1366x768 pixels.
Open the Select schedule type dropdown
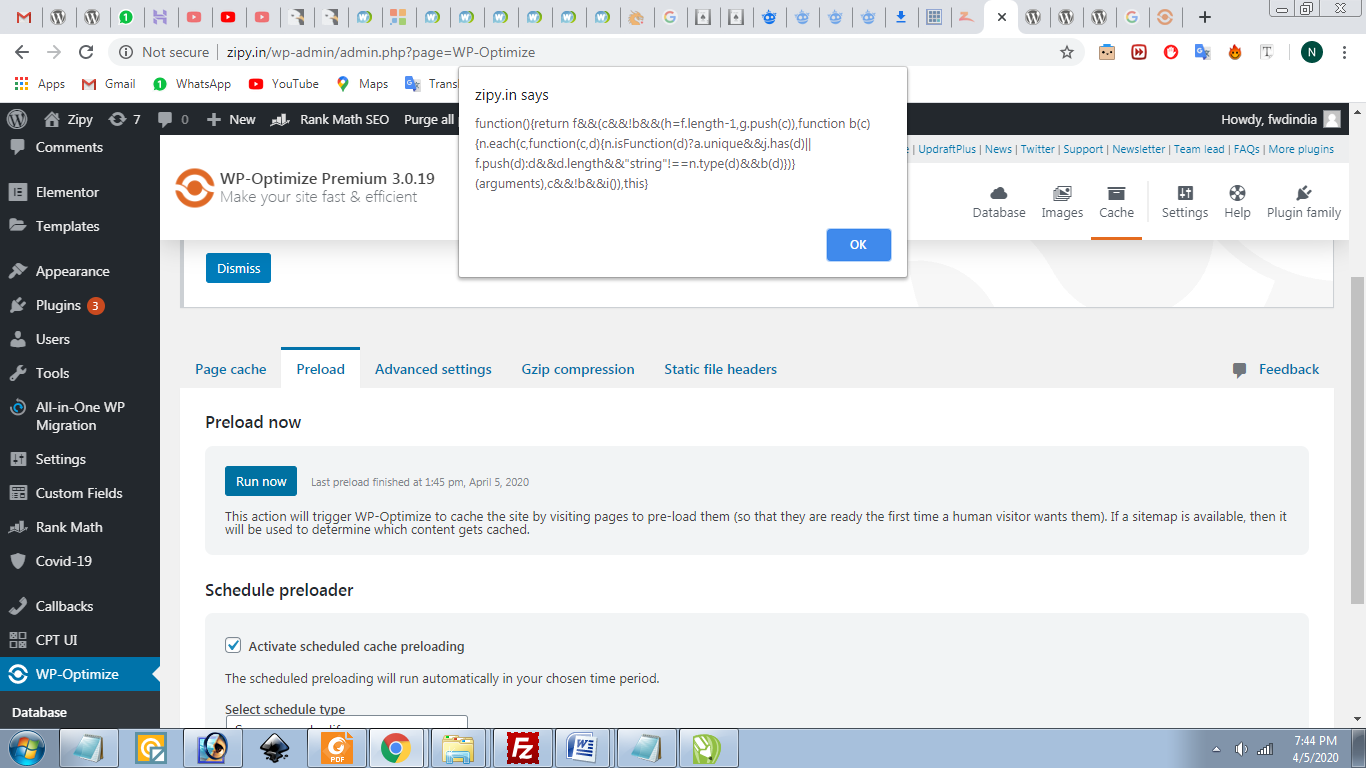point(347,723)
